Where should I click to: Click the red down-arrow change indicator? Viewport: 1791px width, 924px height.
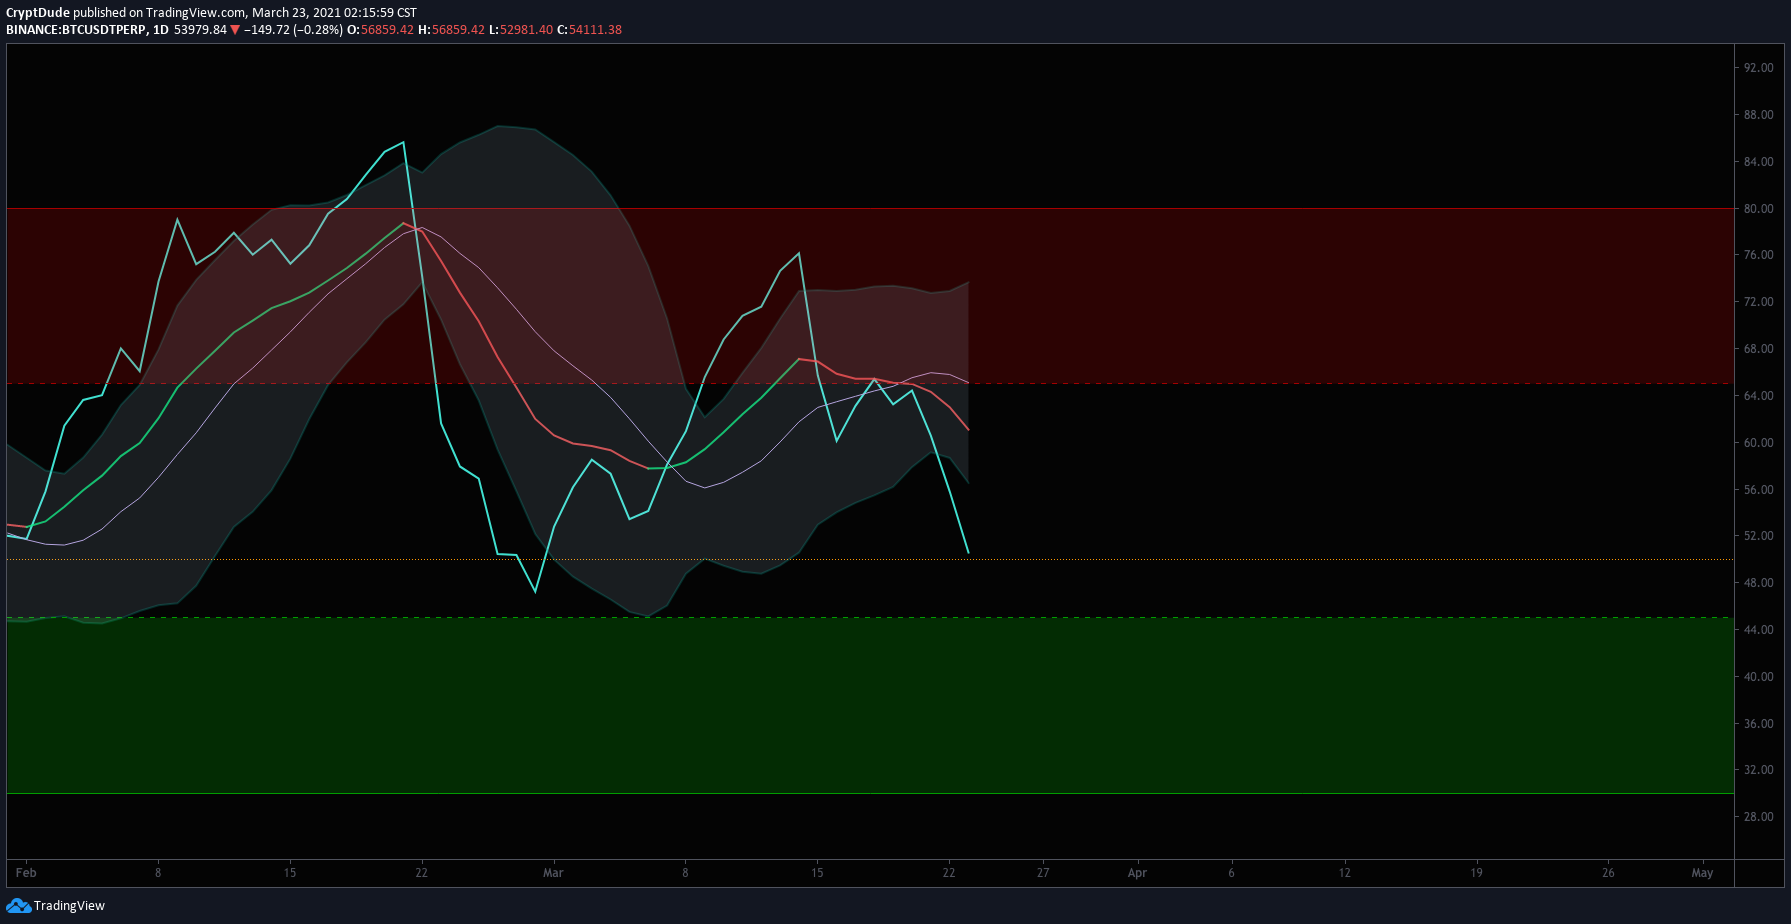(x=235, y=30)
